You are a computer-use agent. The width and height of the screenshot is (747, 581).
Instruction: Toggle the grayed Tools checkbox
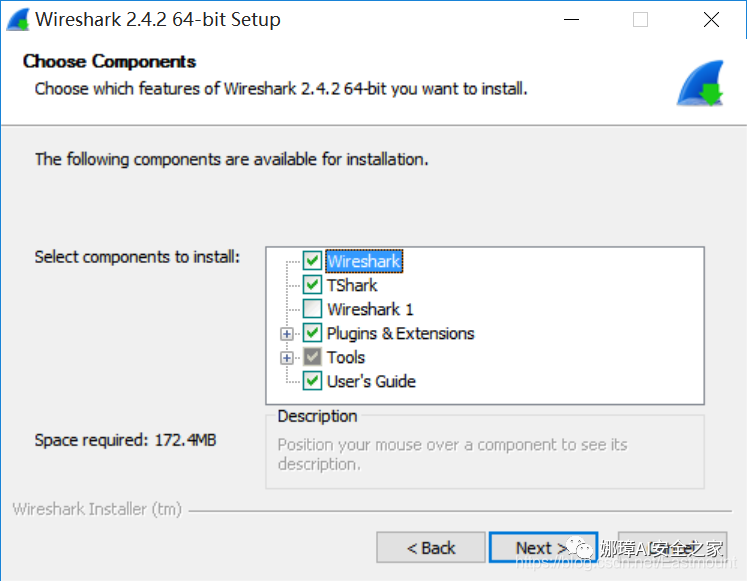[x=312, y=357]
